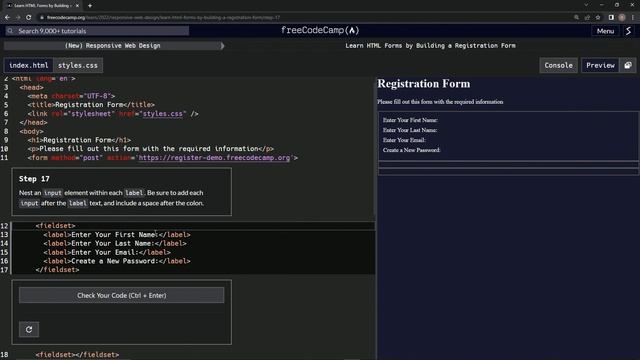Click the styles.css link in line 6
This screenshot has height=360, width=640.
point(162,114)
